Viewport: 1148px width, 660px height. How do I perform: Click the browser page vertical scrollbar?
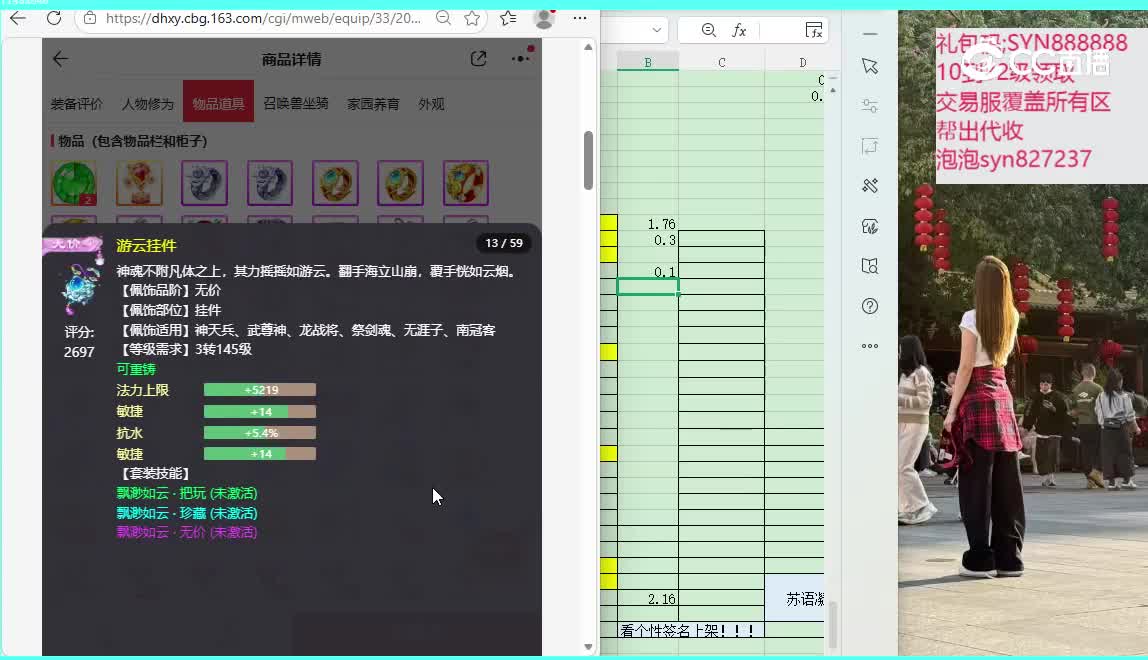(588, 160)
